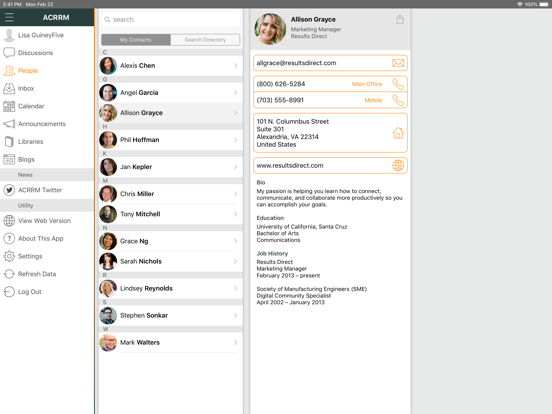Click the About This App label
The height and width of the screenshot is (414, 552).
coord(40,238)
